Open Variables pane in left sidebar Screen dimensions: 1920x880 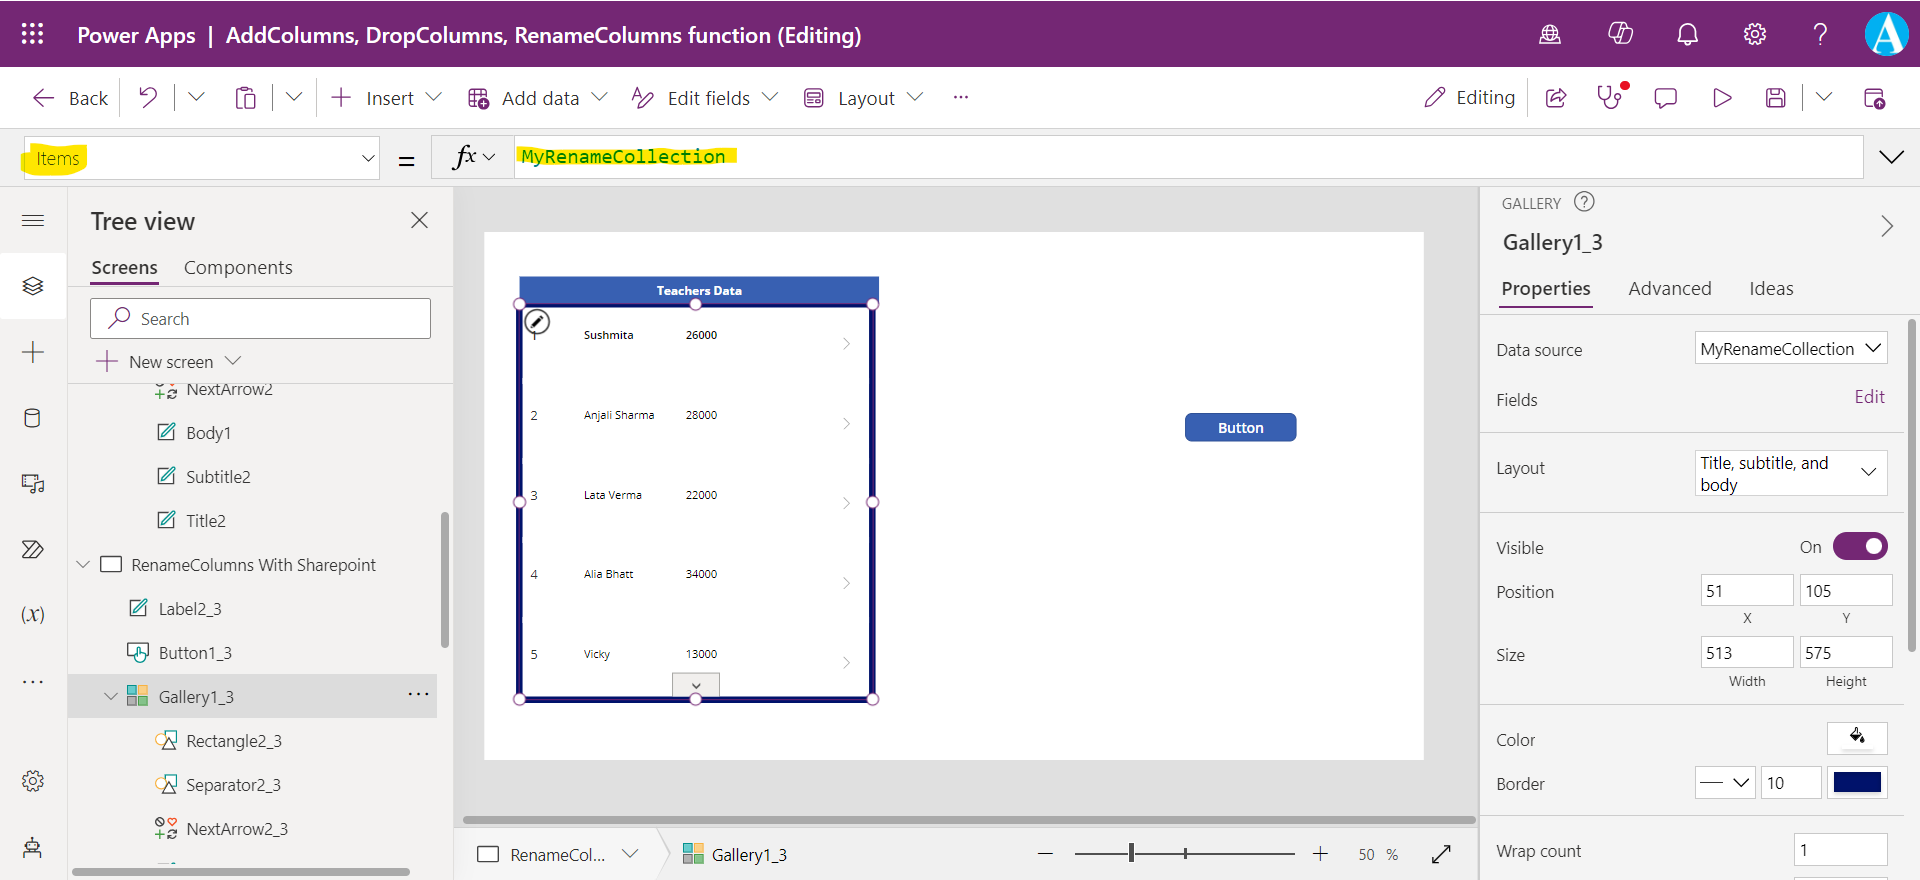tap(32, 615)
